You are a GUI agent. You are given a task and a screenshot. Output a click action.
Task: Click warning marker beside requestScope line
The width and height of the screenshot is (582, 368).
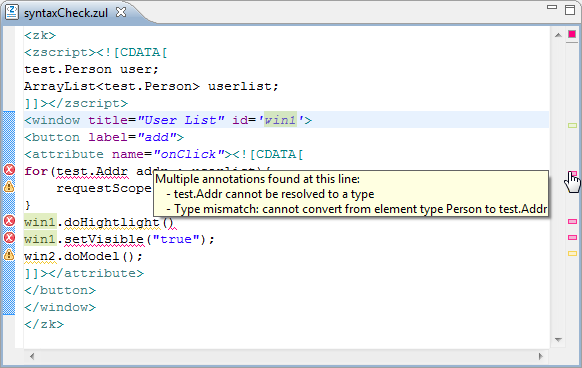point(9,187)
